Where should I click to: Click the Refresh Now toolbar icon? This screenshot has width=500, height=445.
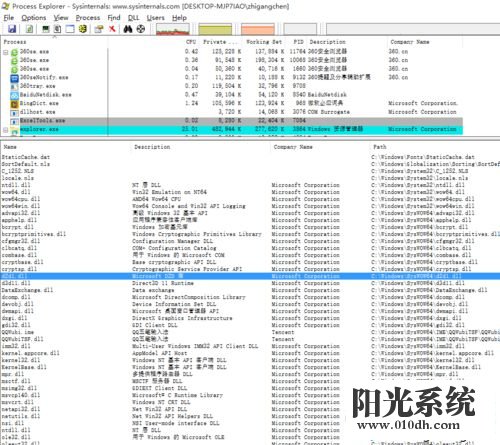point(29,29)
